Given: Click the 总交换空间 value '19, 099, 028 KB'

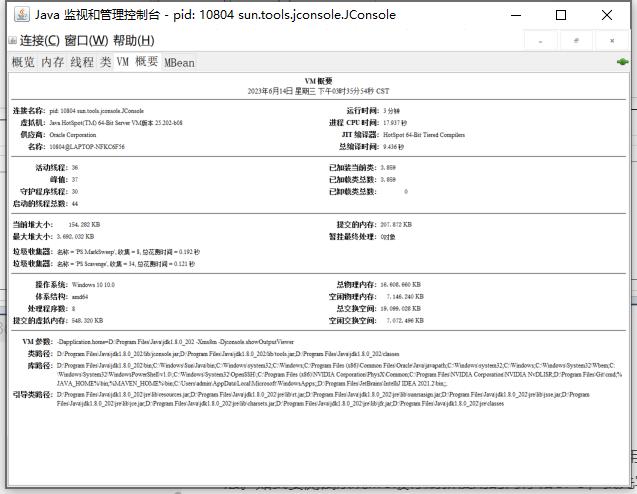Looking at the screenshot, I should coord(401,309).
